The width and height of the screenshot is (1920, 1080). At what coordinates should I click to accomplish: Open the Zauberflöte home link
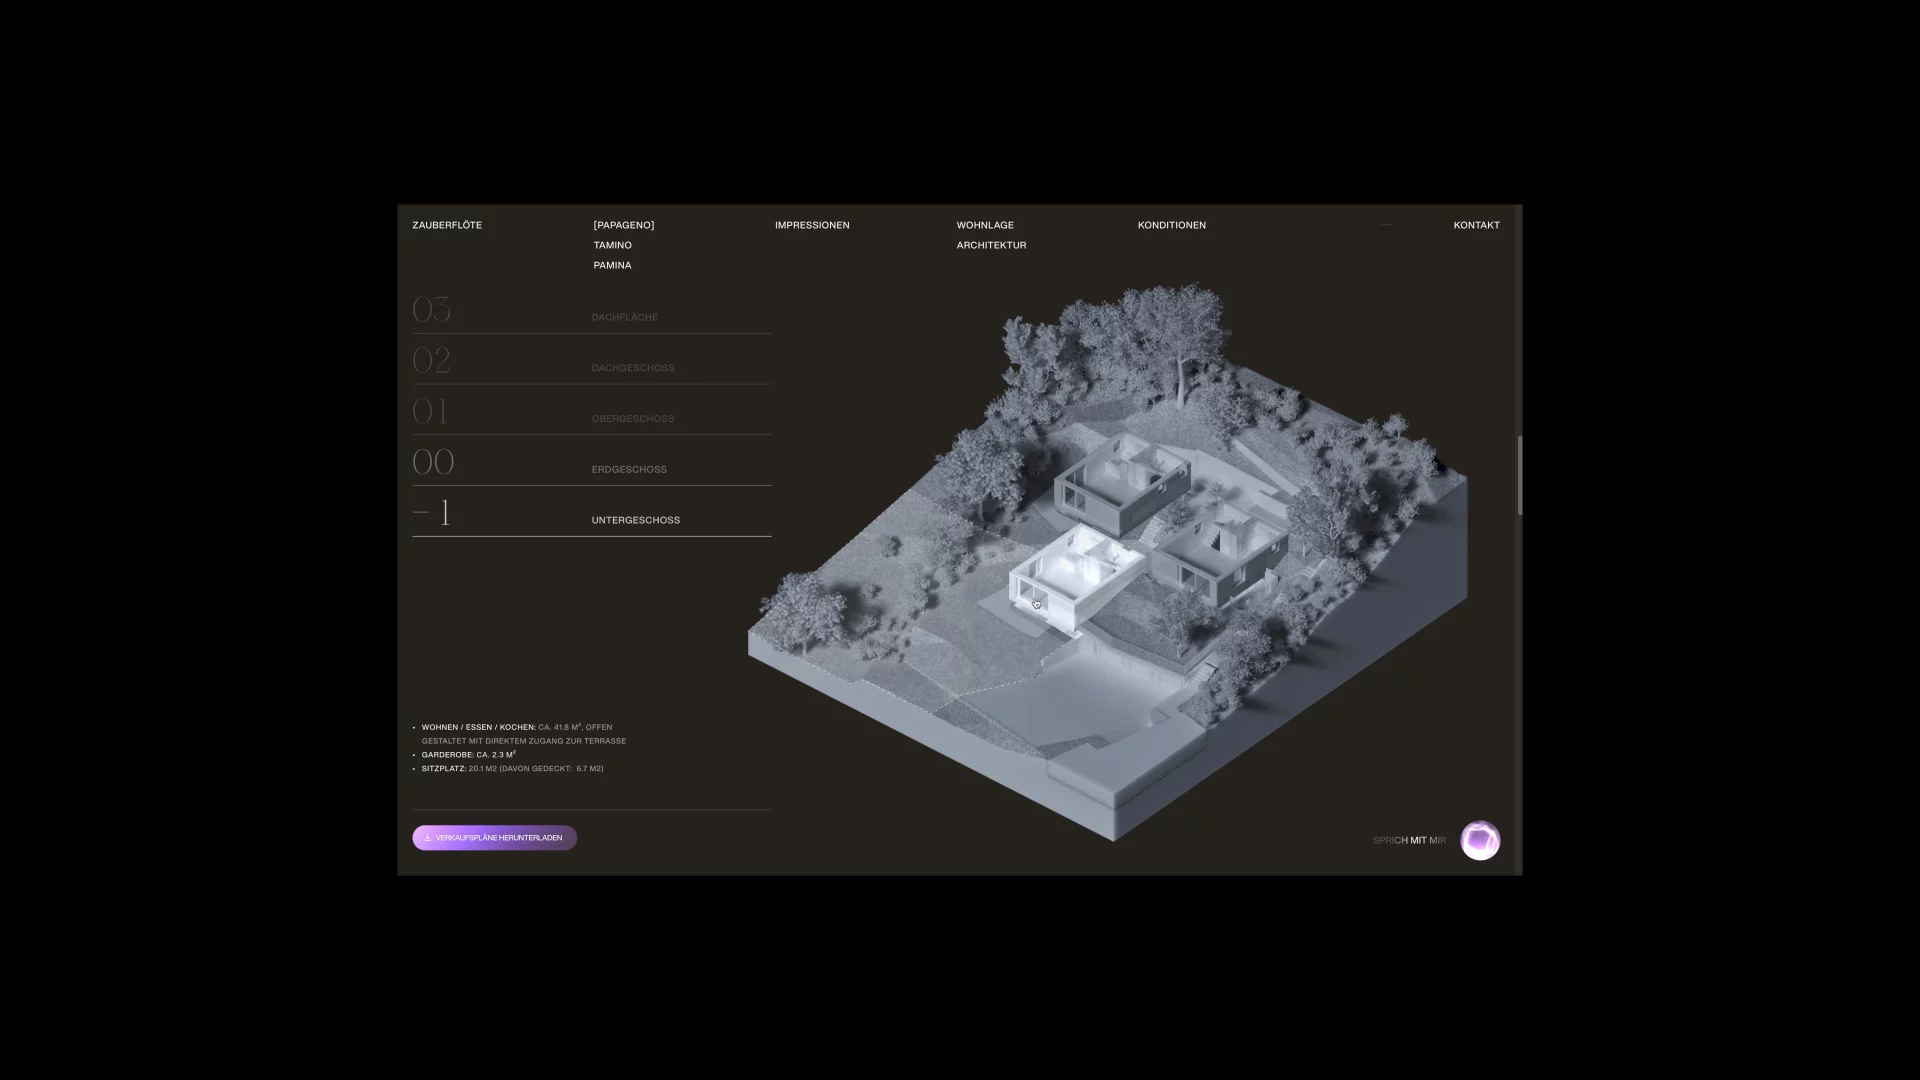tap(447, 225)
